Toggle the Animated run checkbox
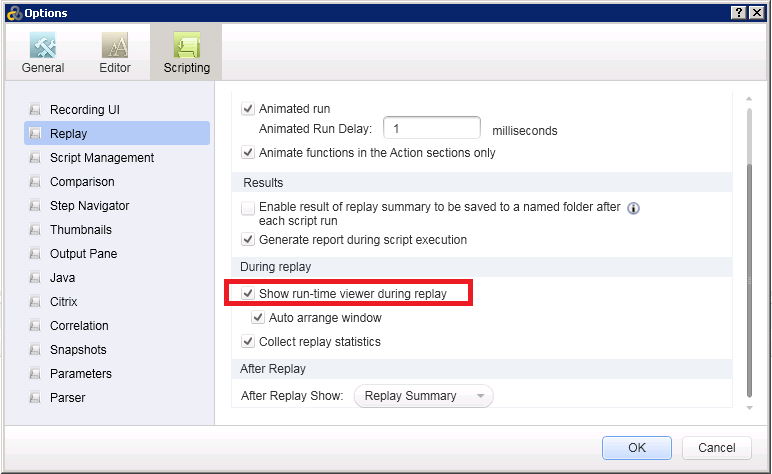 click(x=248, y=109)
